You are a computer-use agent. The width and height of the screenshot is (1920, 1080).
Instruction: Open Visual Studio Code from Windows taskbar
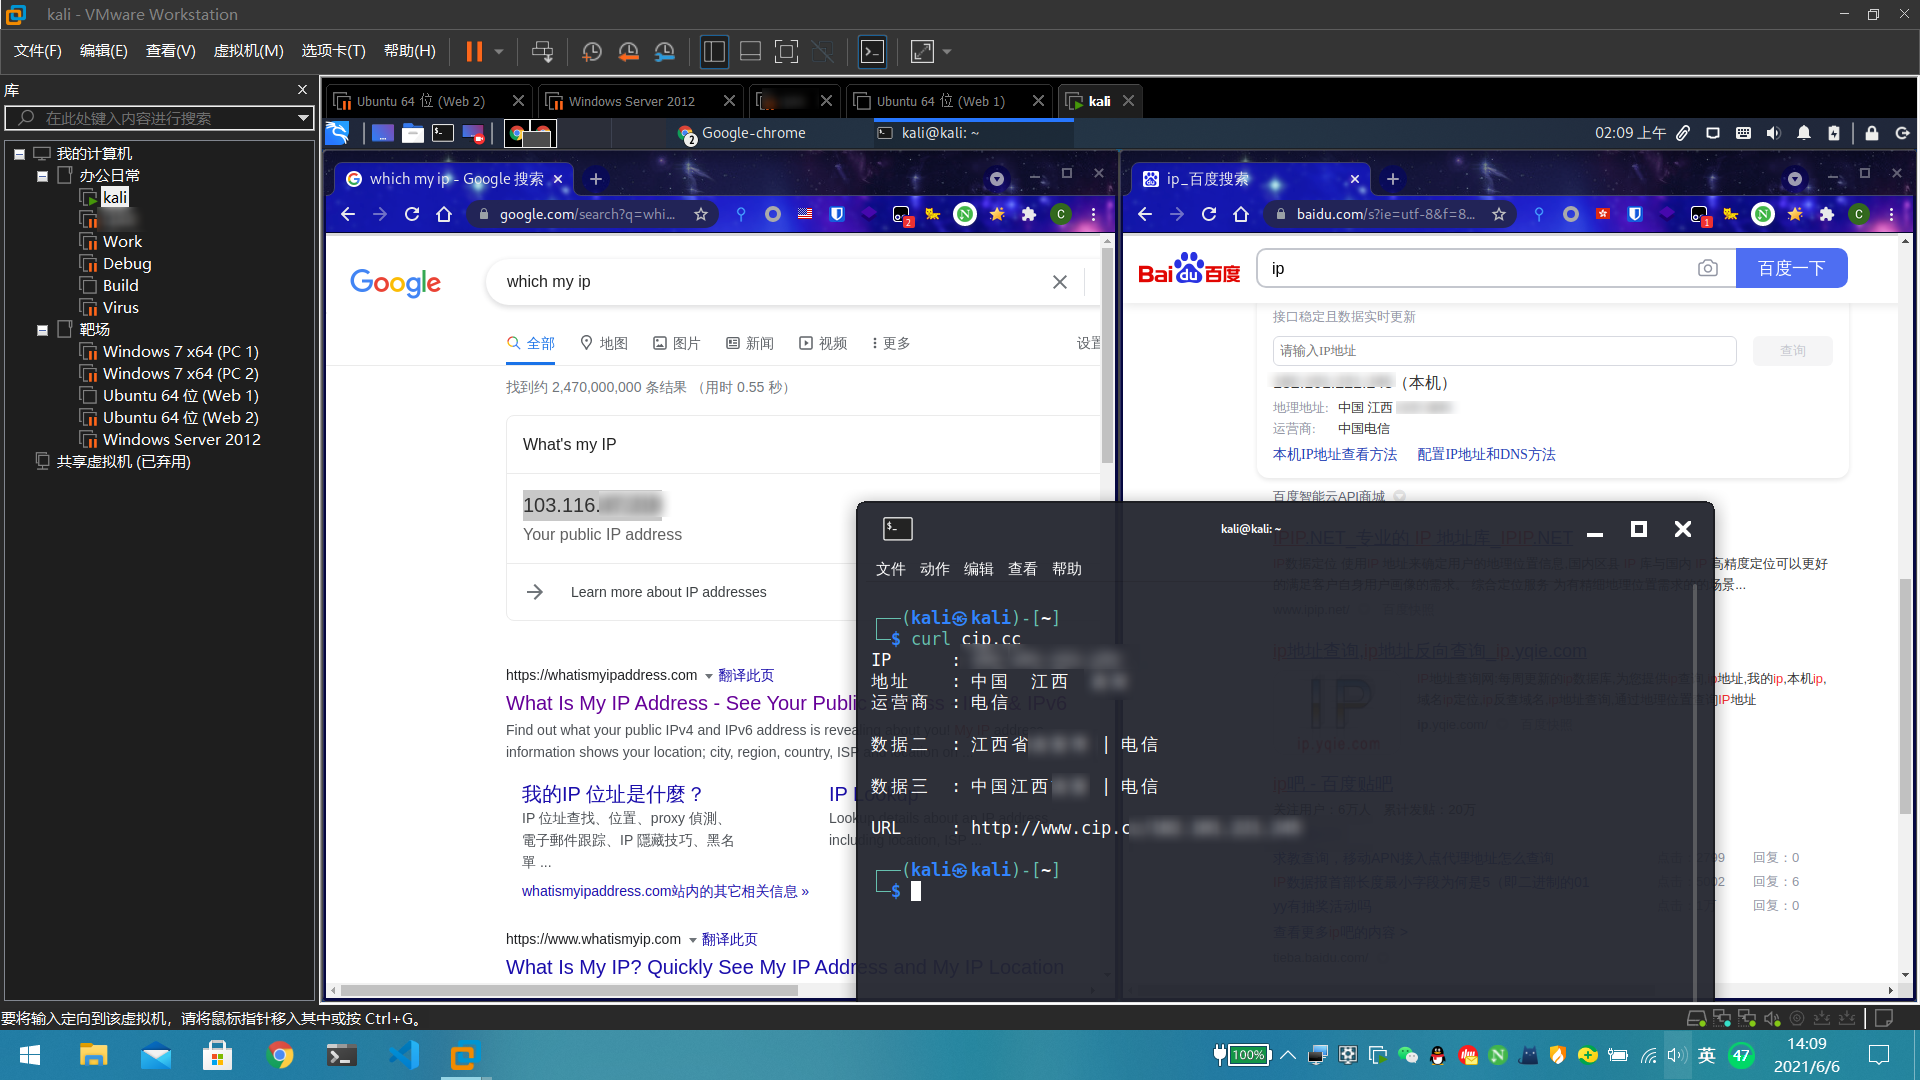tap(404, 1055)
